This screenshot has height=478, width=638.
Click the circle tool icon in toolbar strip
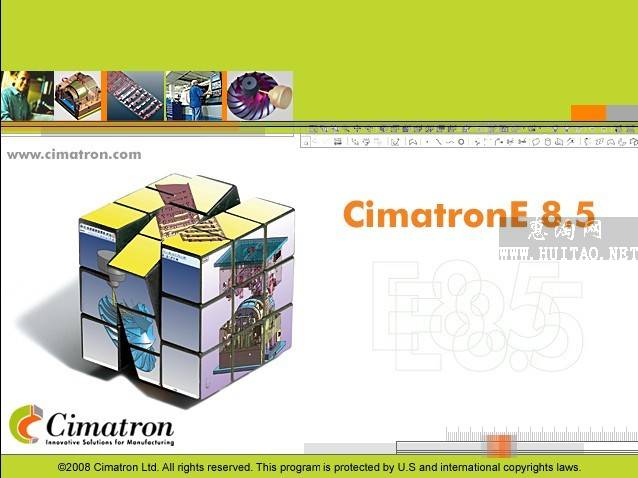(x=461, y=142)
